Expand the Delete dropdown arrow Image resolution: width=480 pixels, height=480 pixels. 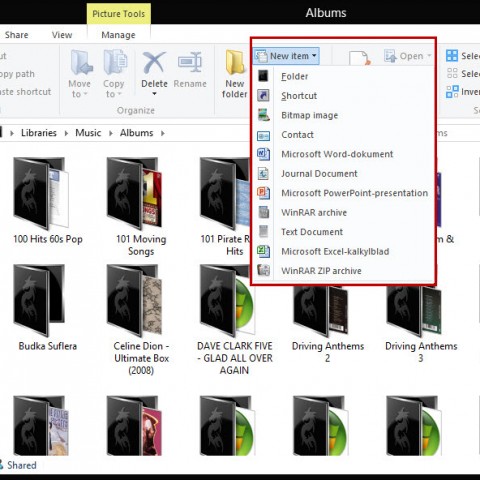click(154, 94)
